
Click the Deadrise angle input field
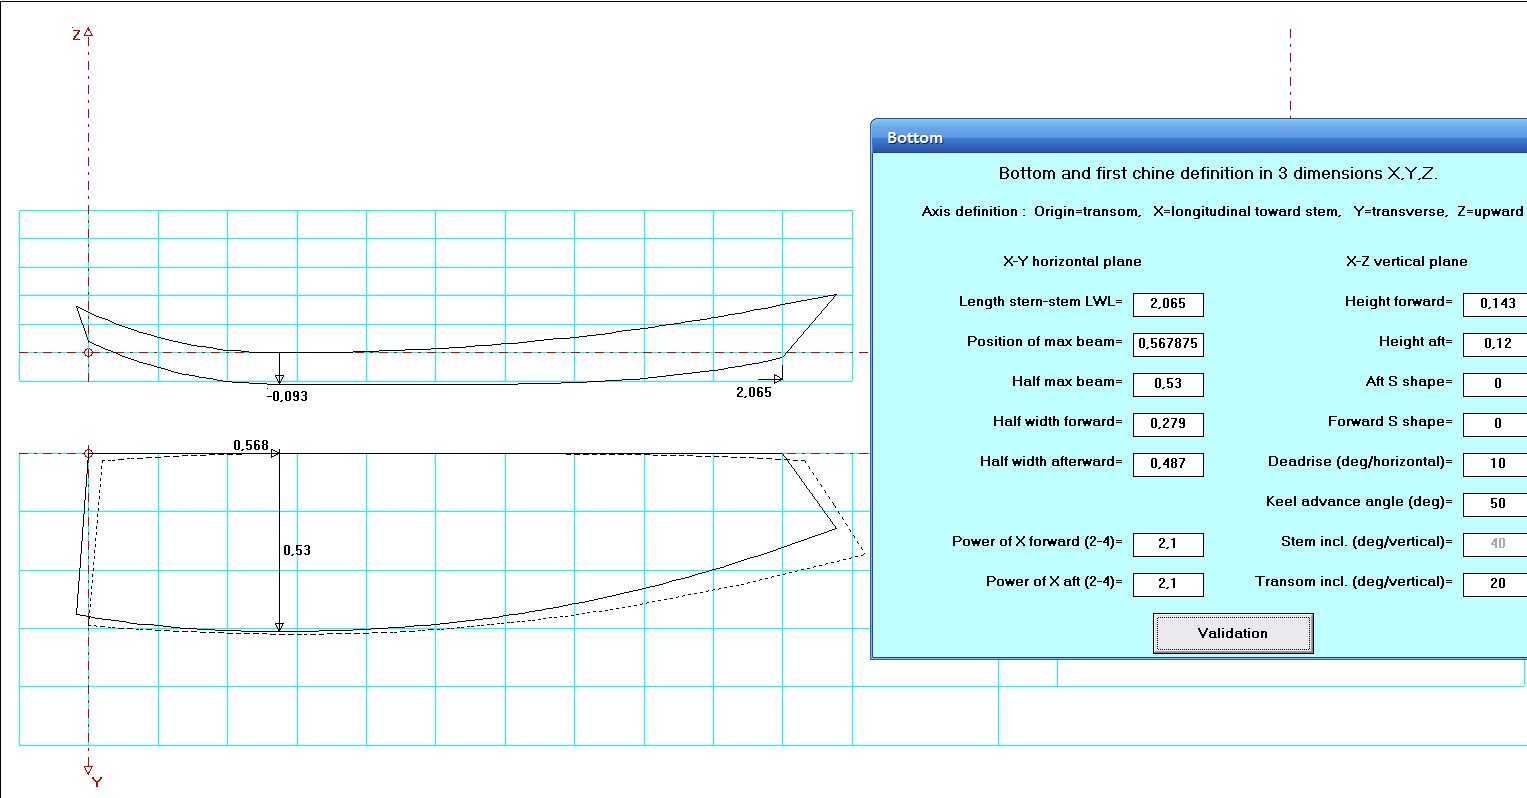tap(1496, 464)
